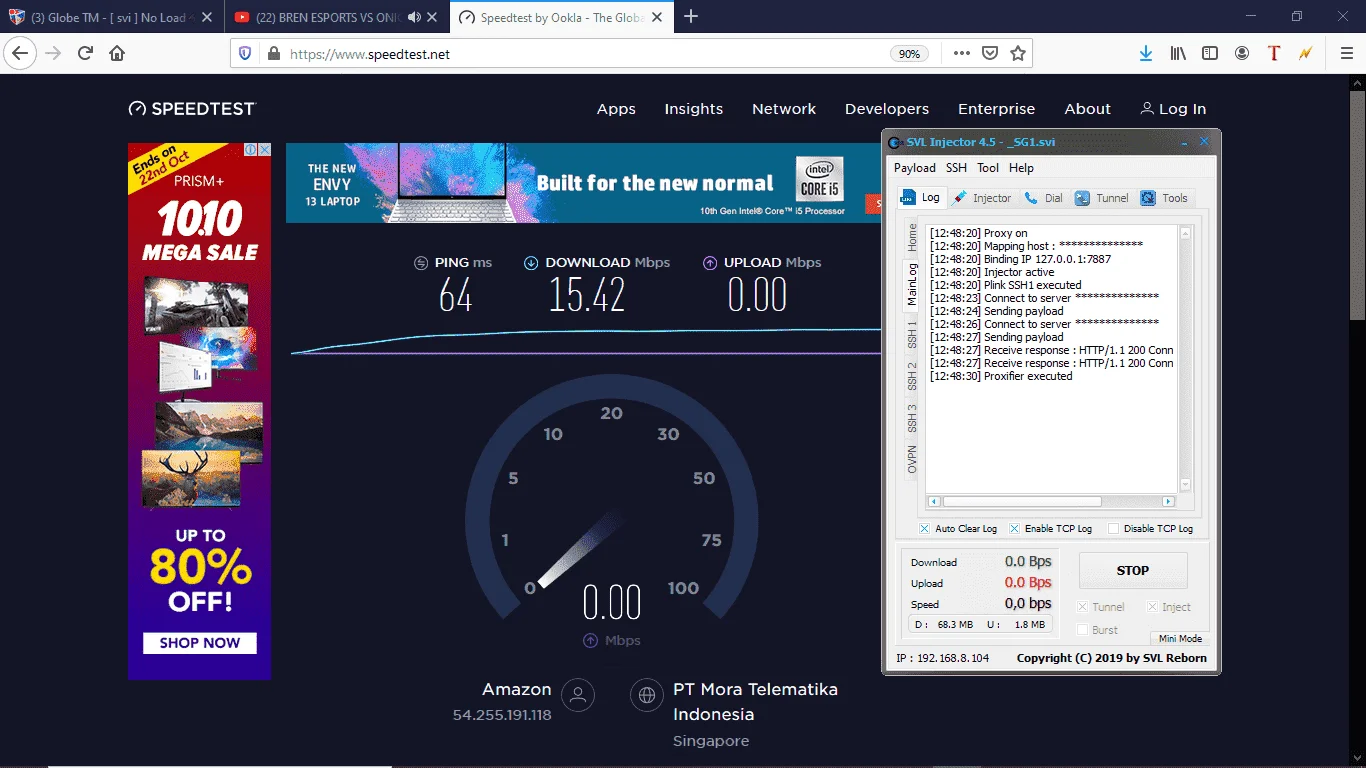Click the Speedtest logo

(192, 108)
